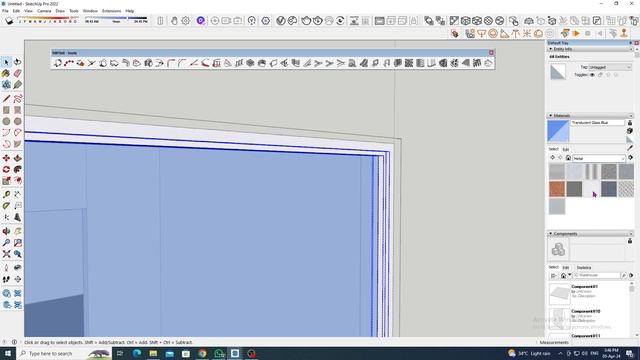Click materials In Model home icon
Viewport: 640px width, 360px height.
tap(568, 158)
